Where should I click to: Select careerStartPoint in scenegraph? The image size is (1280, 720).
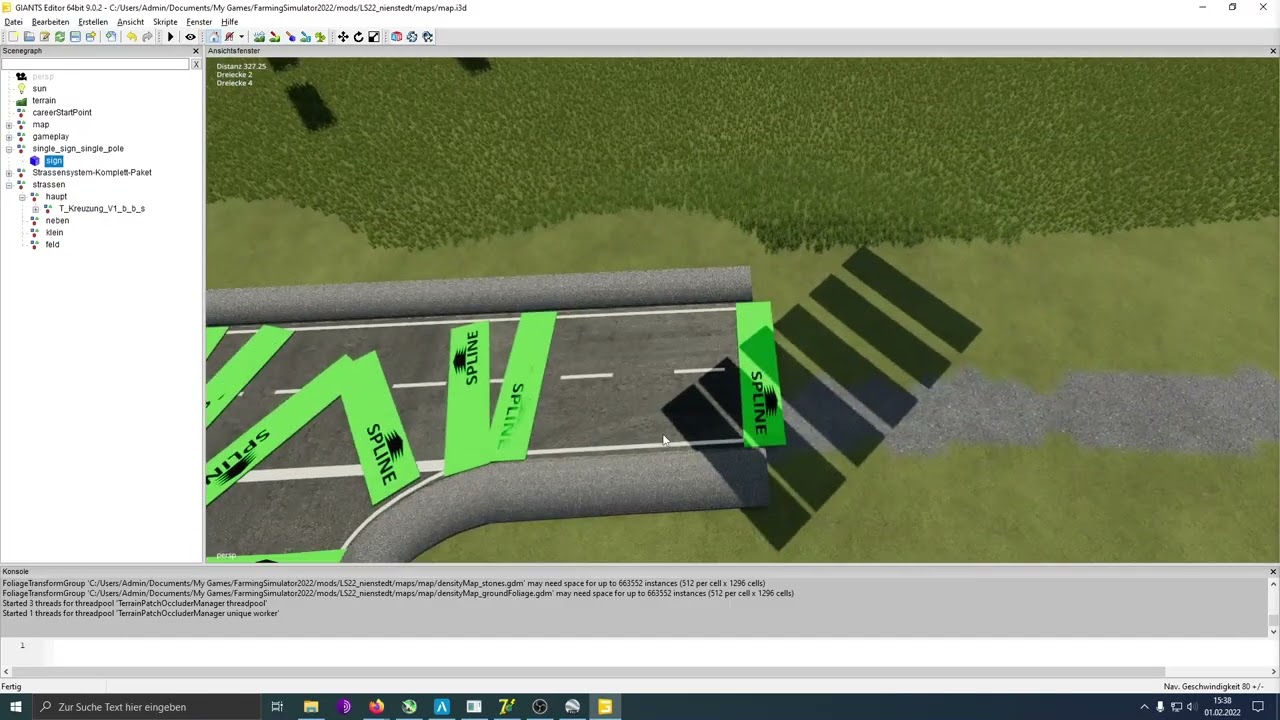[x=62, y=113]
